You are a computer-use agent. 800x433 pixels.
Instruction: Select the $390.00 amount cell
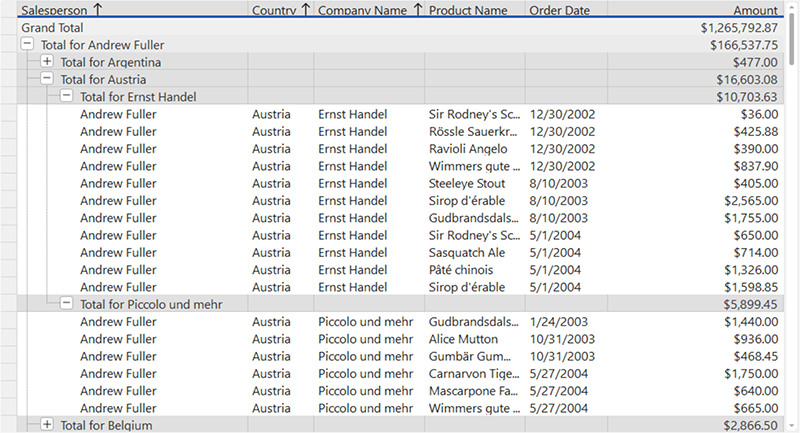[x=695, y=149]
